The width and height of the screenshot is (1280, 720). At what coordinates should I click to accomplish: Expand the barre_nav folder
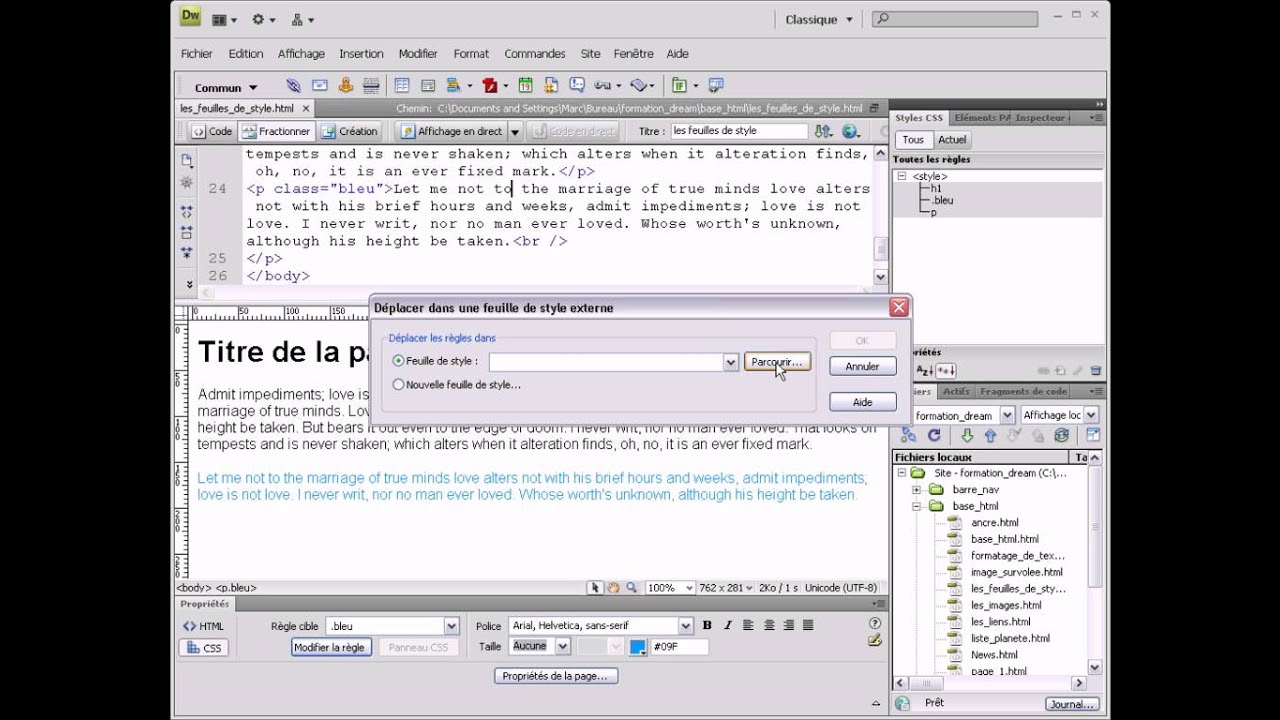(x=917, y=490)
